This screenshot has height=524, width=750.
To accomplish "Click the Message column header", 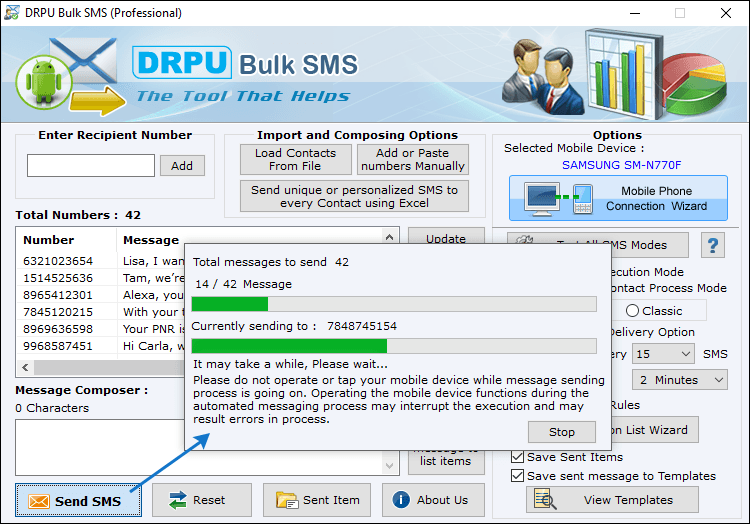I will (151, 240).
